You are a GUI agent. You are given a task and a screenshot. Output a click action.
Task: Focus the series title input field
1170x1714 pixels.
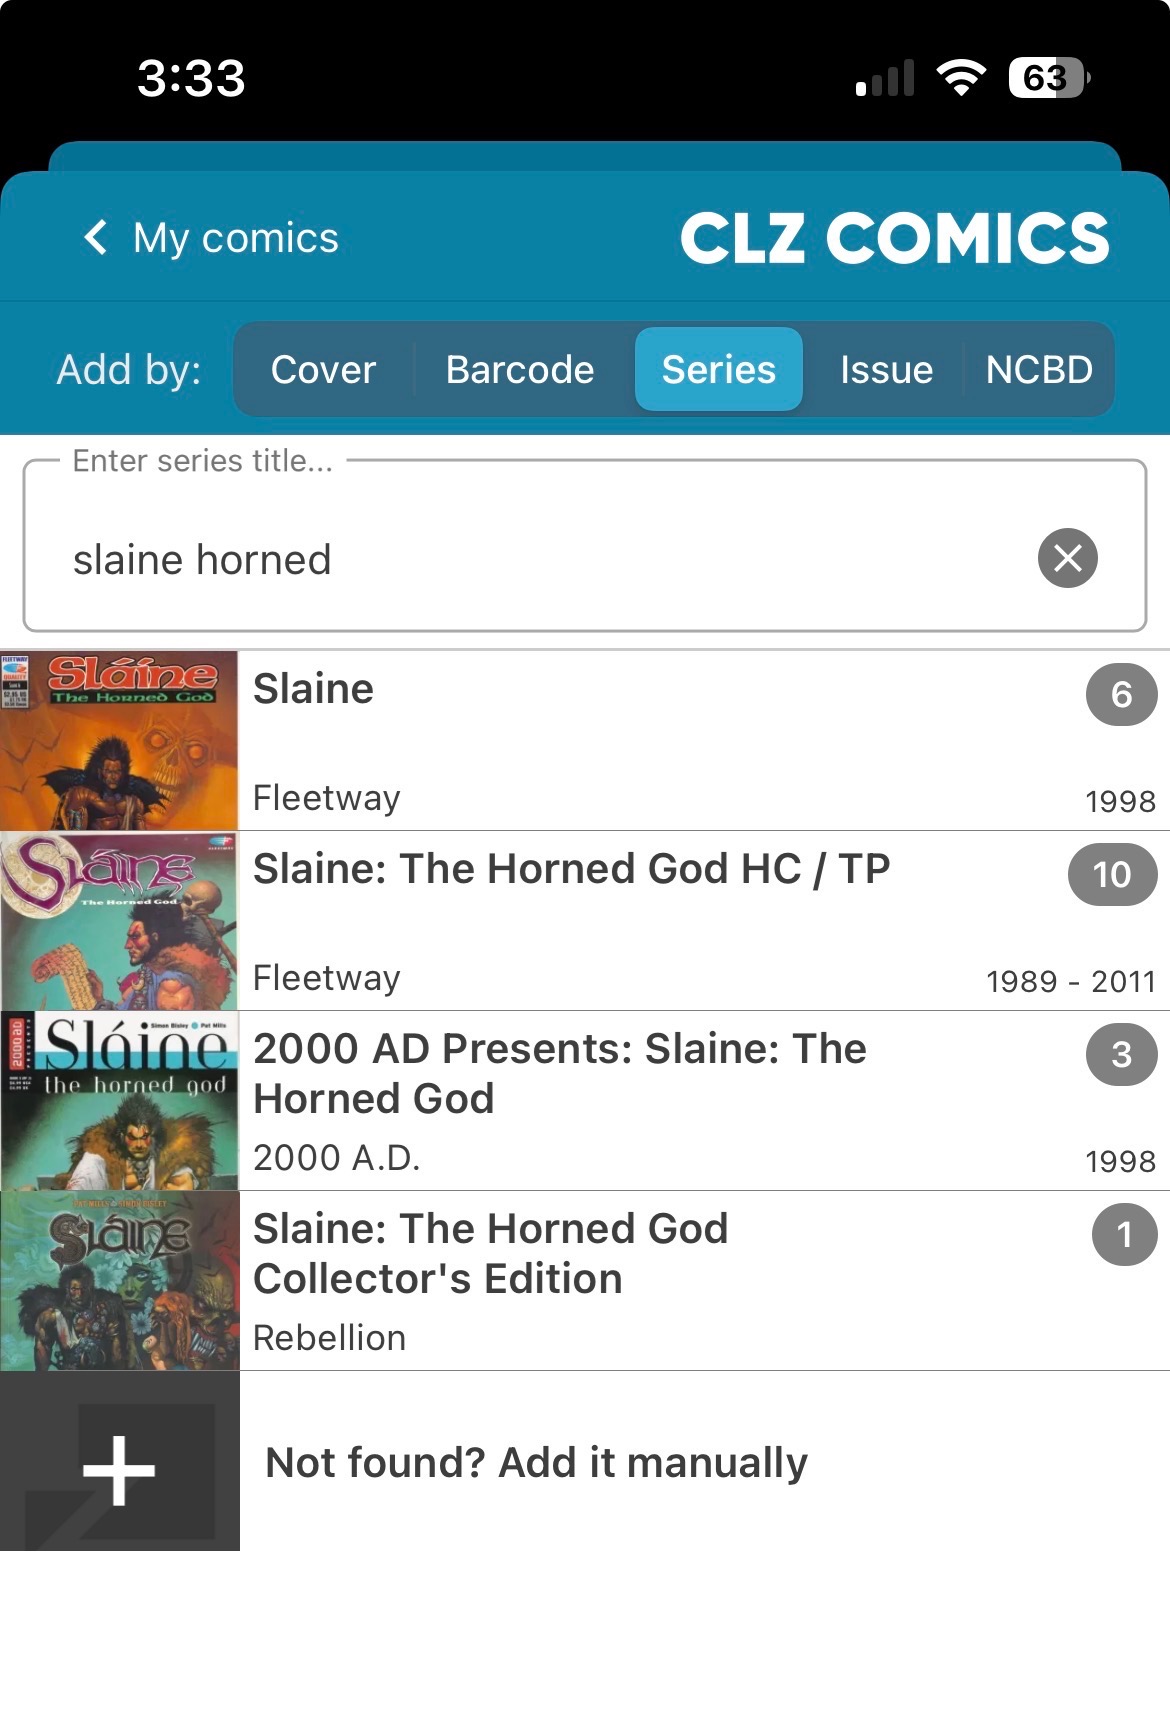(540, 558)
